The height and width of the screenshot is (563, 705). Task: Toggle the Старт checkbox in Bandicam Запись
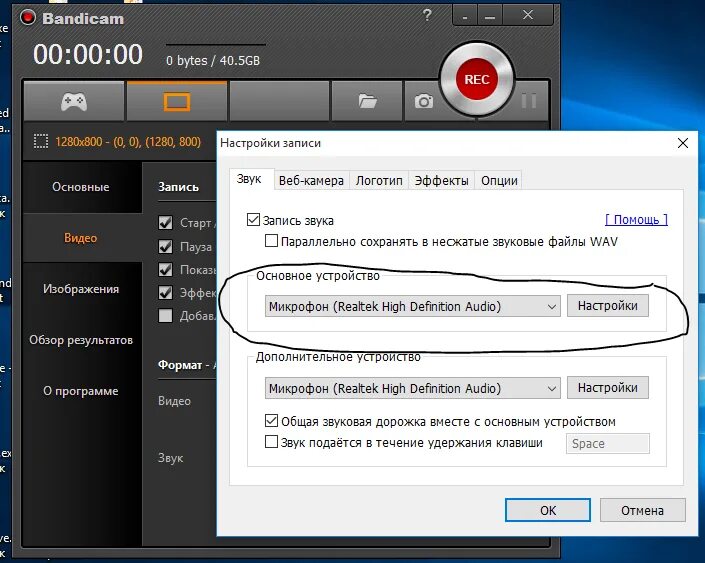pos(165,223)
